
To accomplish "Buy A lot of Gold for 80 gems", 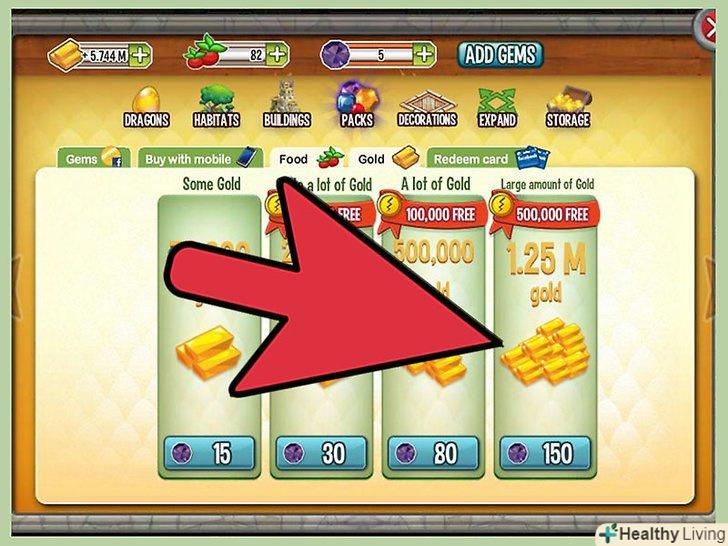I will 433,453.
